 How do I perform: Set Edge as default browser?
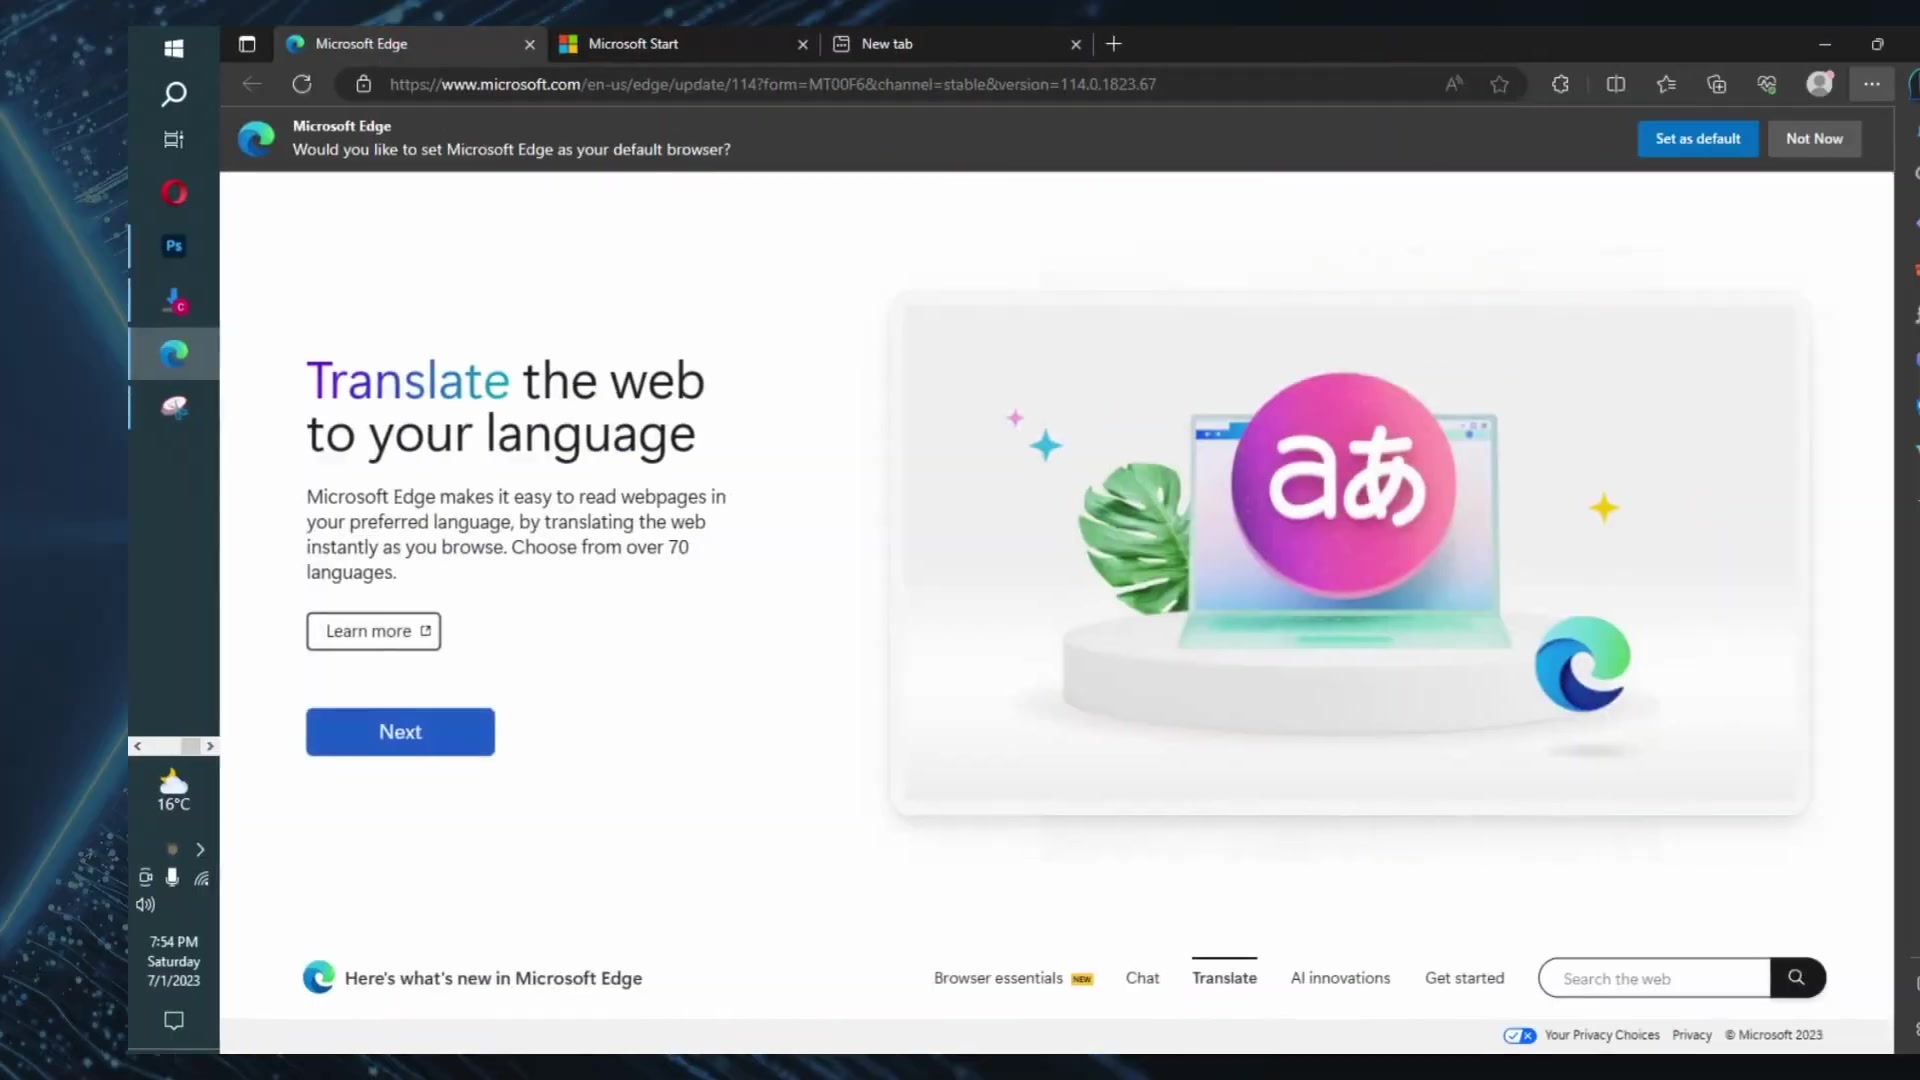point(1698,139)
